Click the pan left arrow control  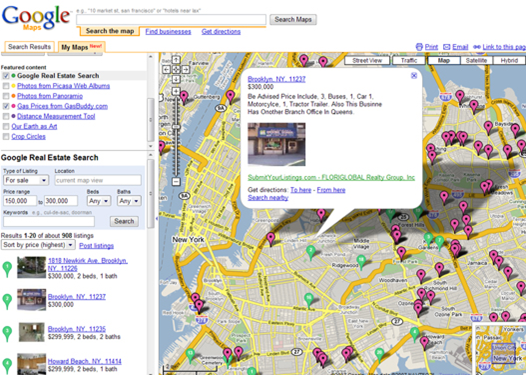tap(167, 69)
